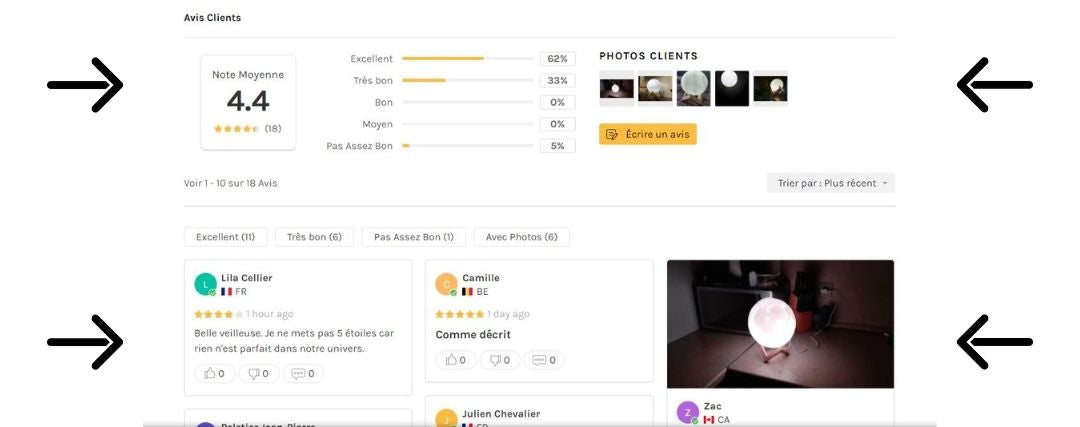Click the reviewer name Julien Chevalier
Viewport: 1080px width, 427px height.
(501, 414)
